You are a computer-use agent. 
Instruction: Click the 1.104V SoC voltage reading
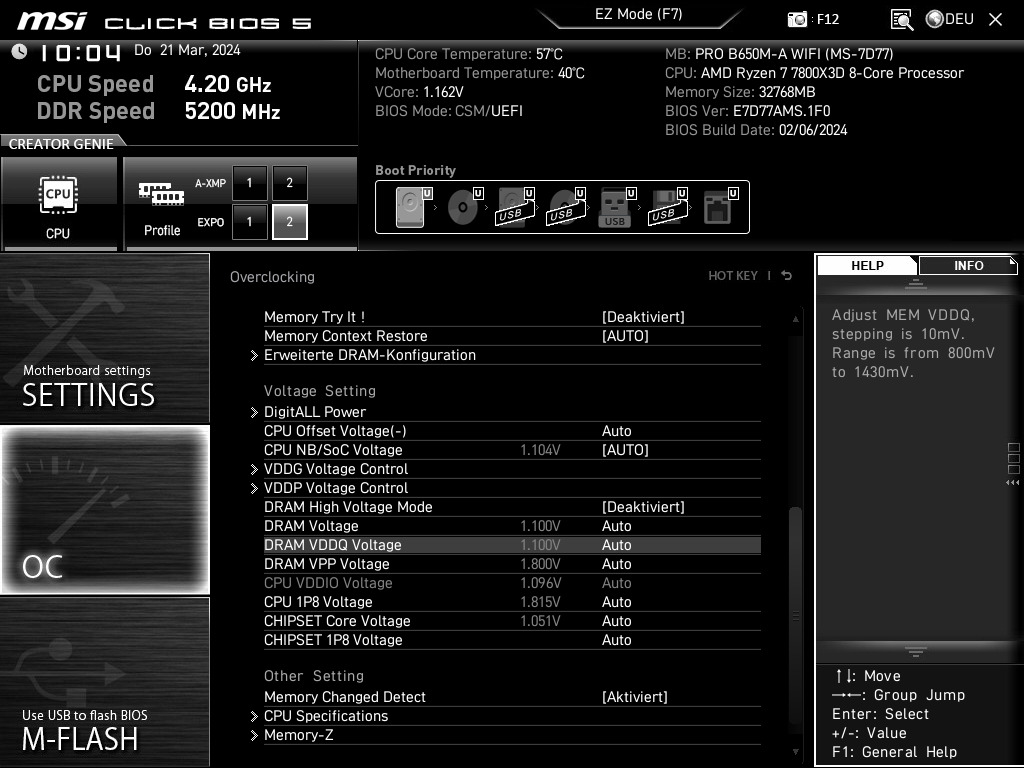click(x=540, y=451)
